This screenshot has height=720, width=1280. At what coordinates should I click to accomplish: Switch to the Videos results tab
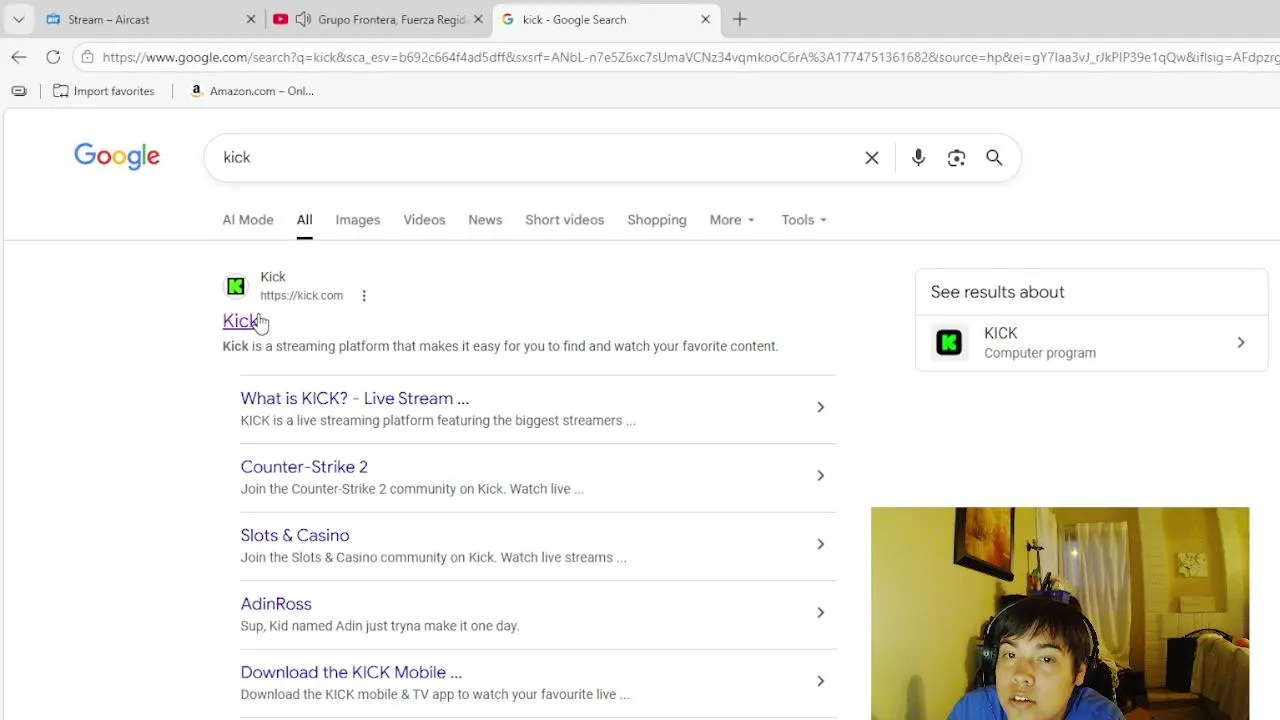424,220
